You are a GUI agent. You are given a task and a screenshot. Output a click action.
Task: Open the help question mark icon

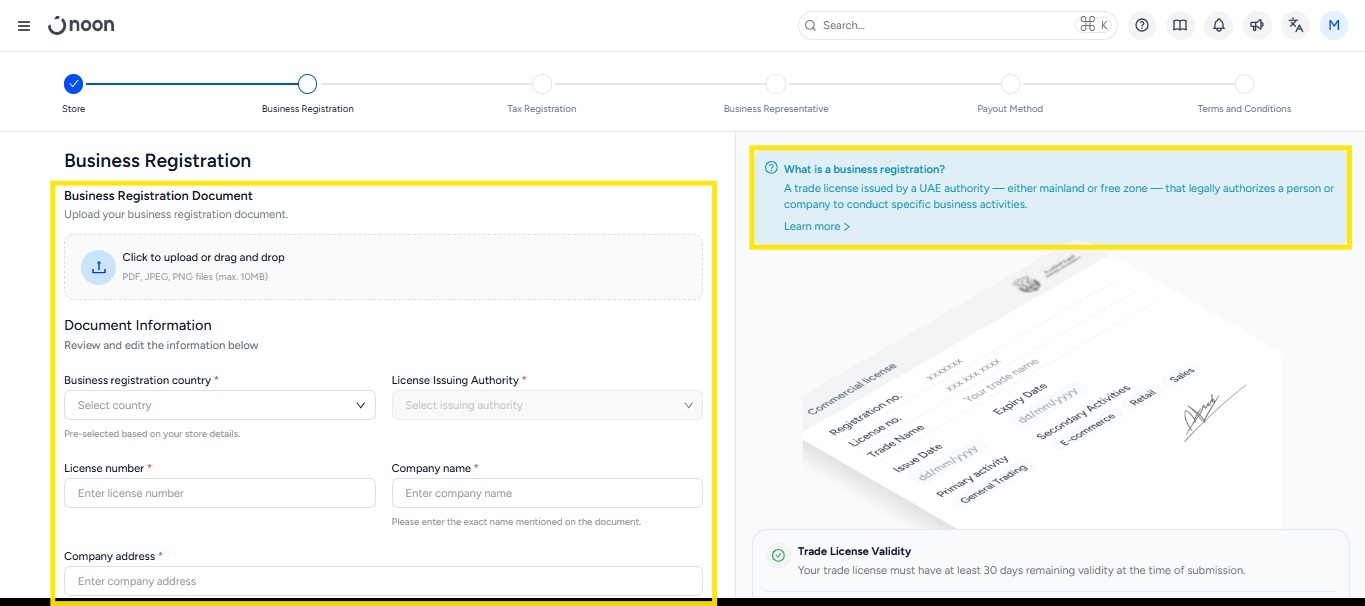tap(1142, 26)
